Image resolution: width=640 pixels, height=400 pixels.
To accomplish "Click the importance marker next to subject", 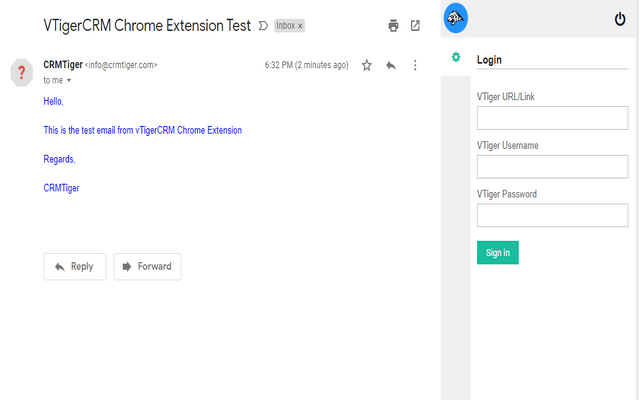I will pos(263,26).
